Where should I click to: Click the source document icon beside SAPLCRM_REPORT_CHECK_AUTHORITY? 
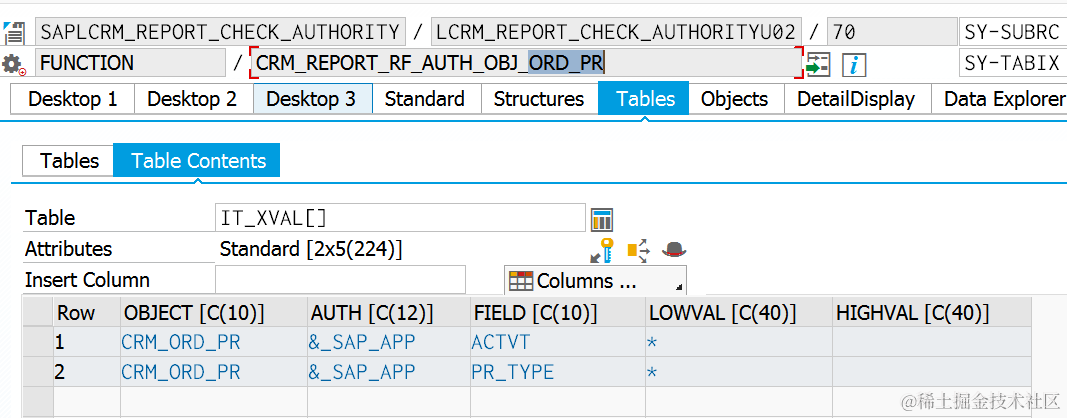tap(13, 32)
